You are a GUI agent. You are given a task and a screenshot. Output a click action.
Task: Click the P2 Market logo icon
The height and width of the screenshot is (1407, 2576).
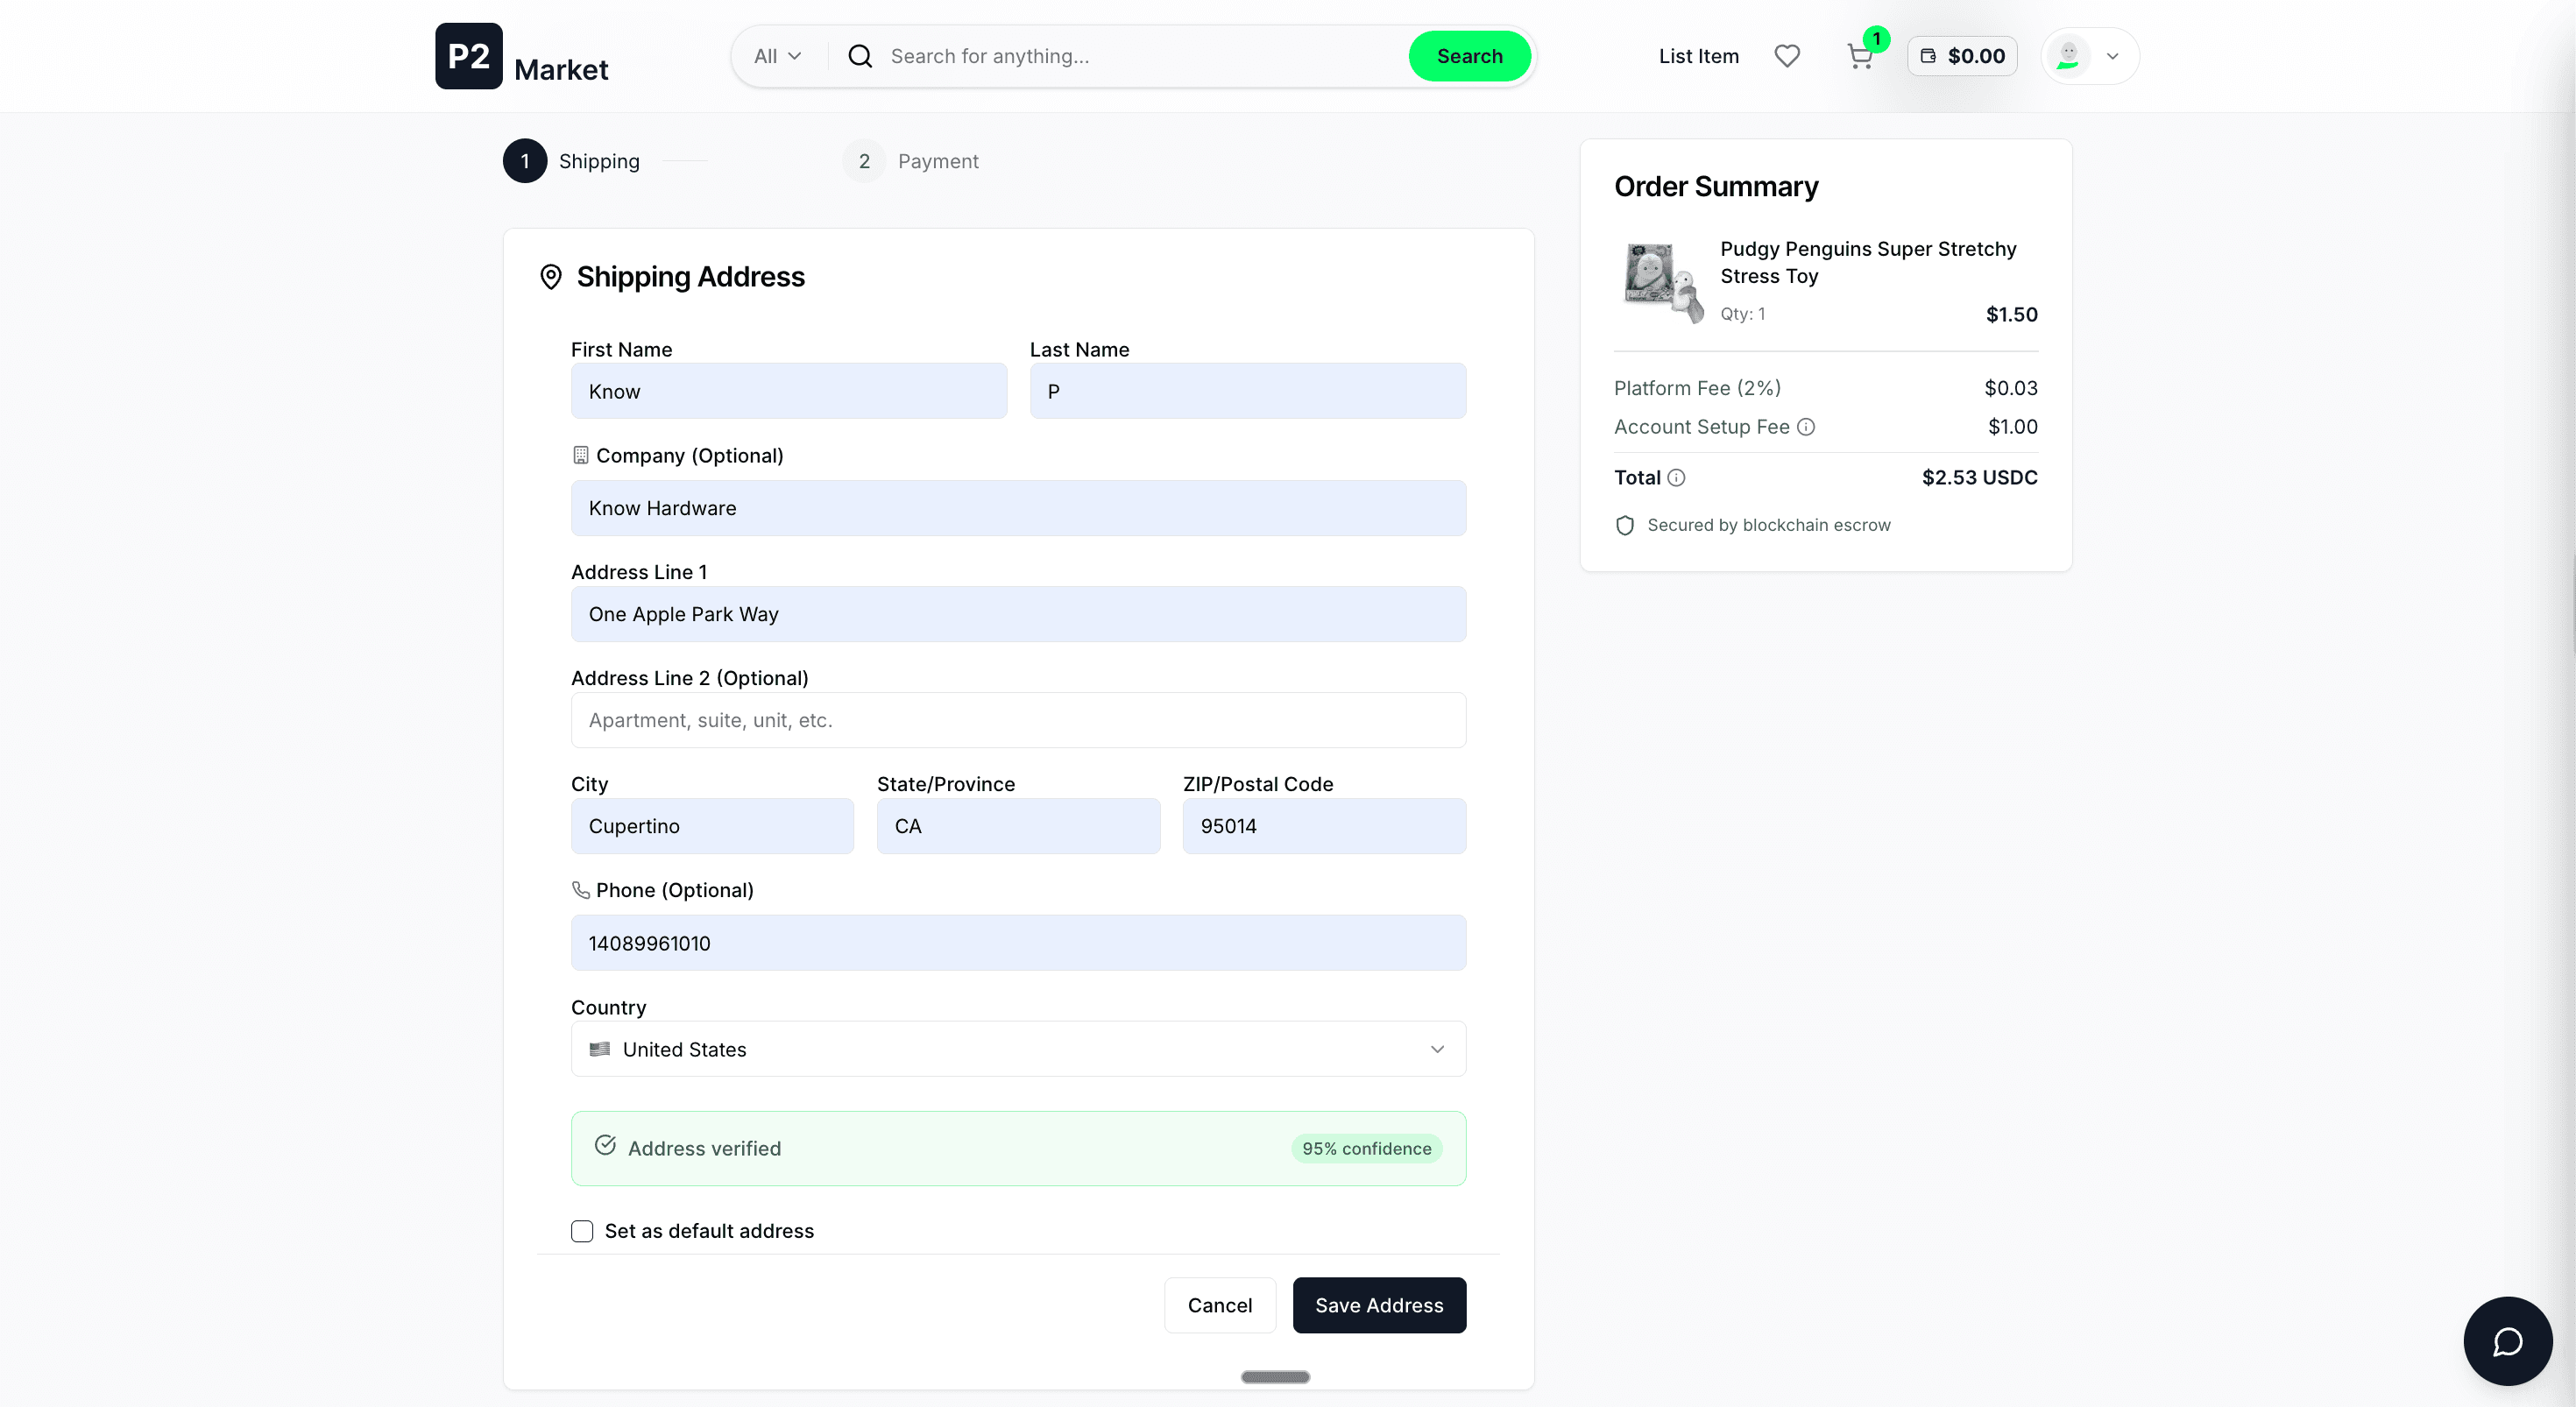(x=468, y=56)
